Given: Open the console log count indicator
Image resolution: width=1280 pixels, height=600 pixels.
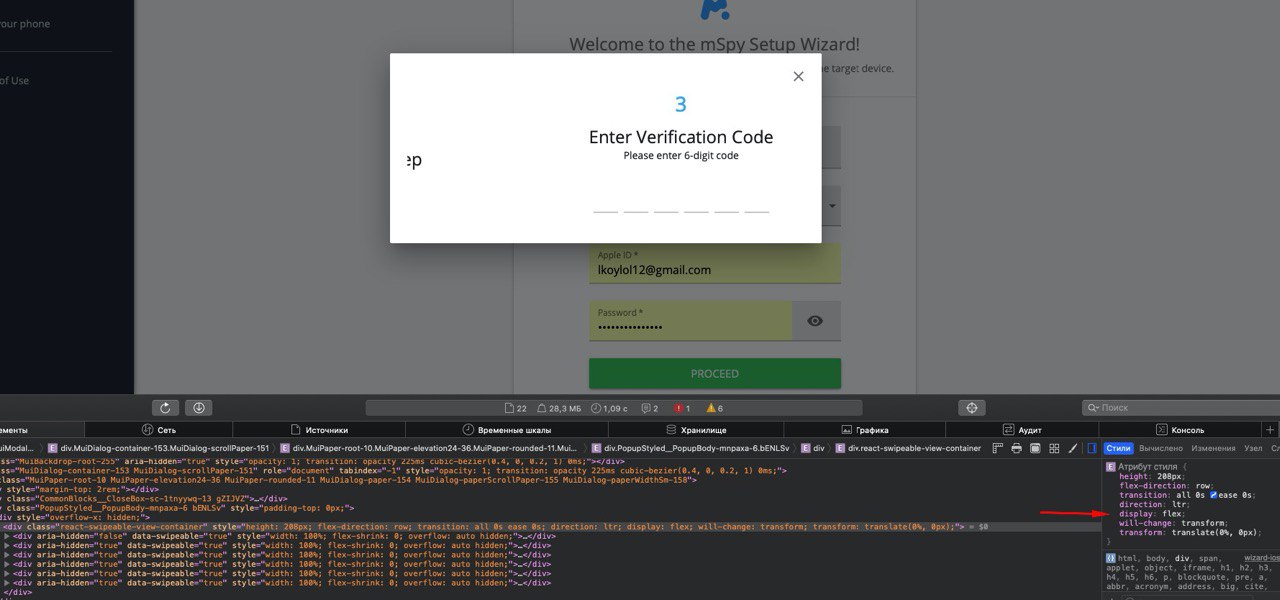Looking at the screenshot, I should 650,408.
